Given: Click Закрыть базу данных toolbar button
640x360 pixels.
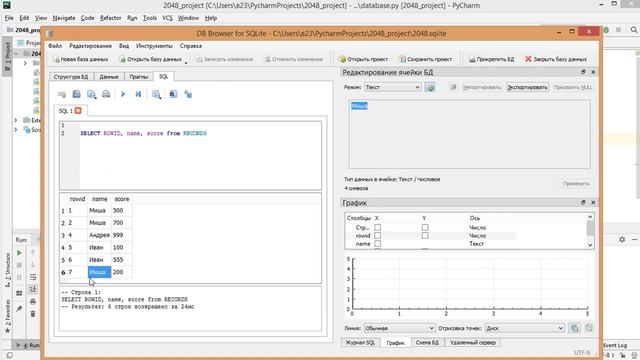Looking at the screenshot, I should click(556, 59).
